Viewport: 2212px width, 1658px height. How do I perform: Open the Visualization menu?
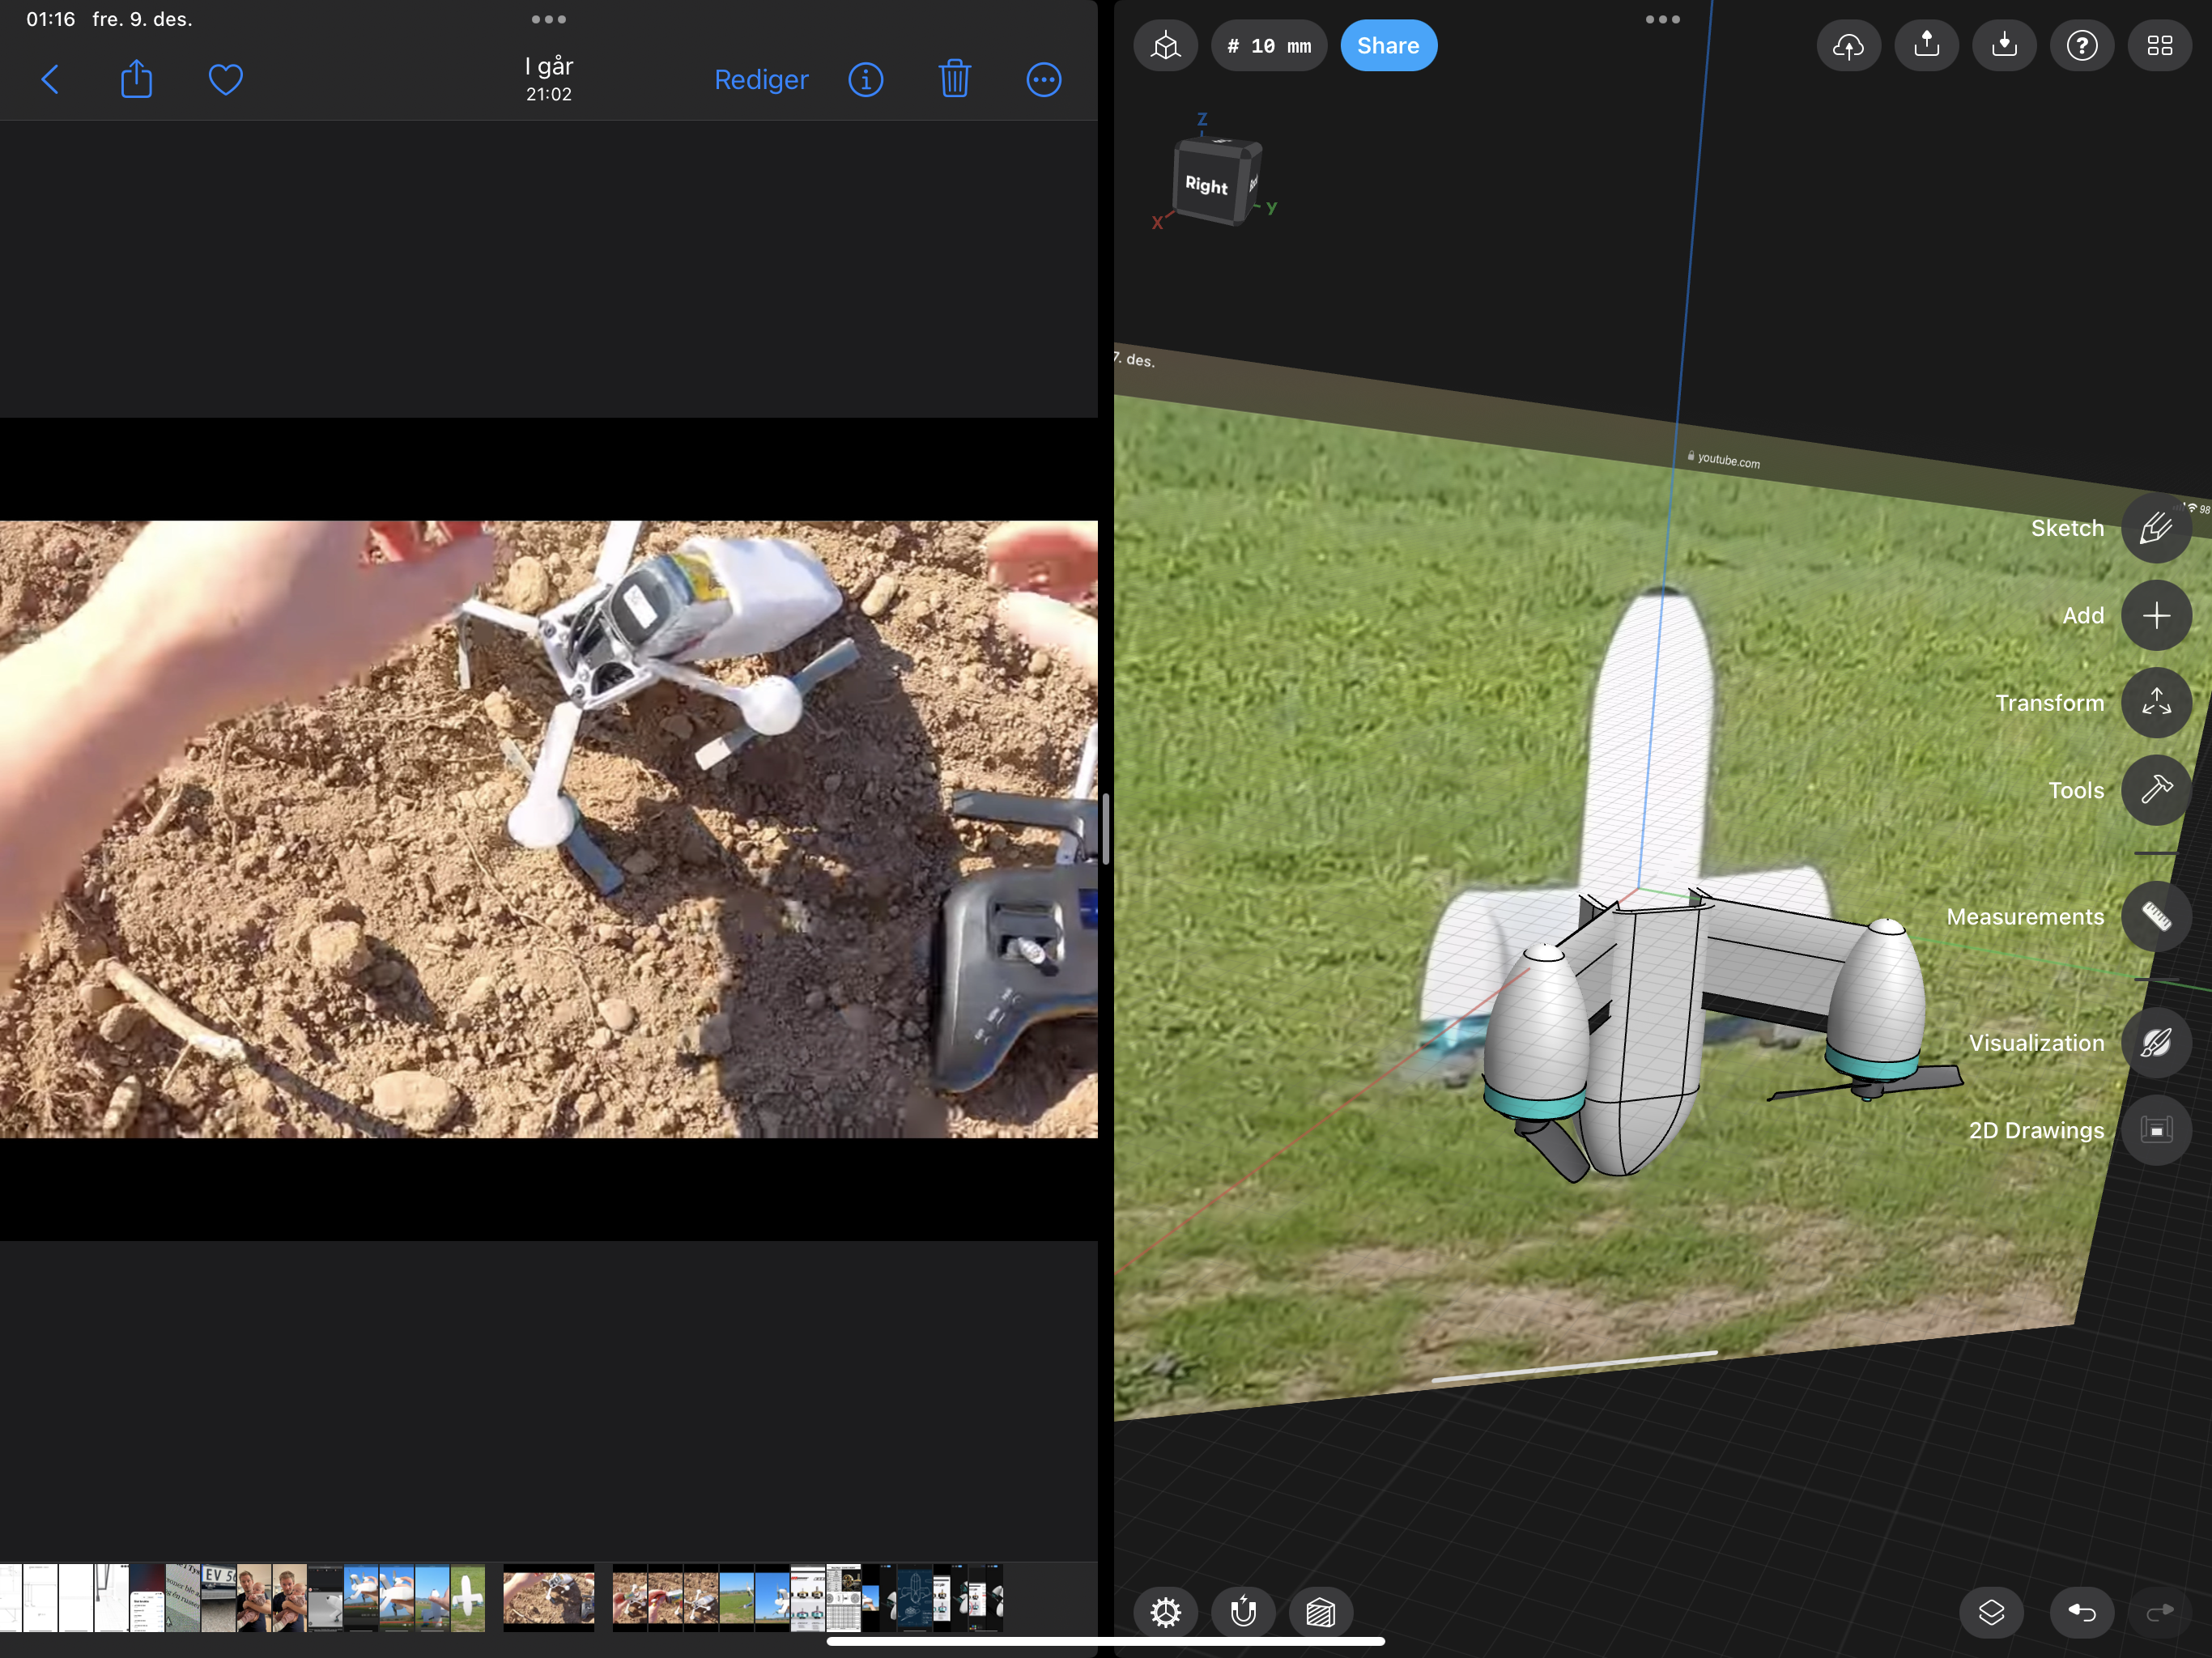point(2155,1043)
